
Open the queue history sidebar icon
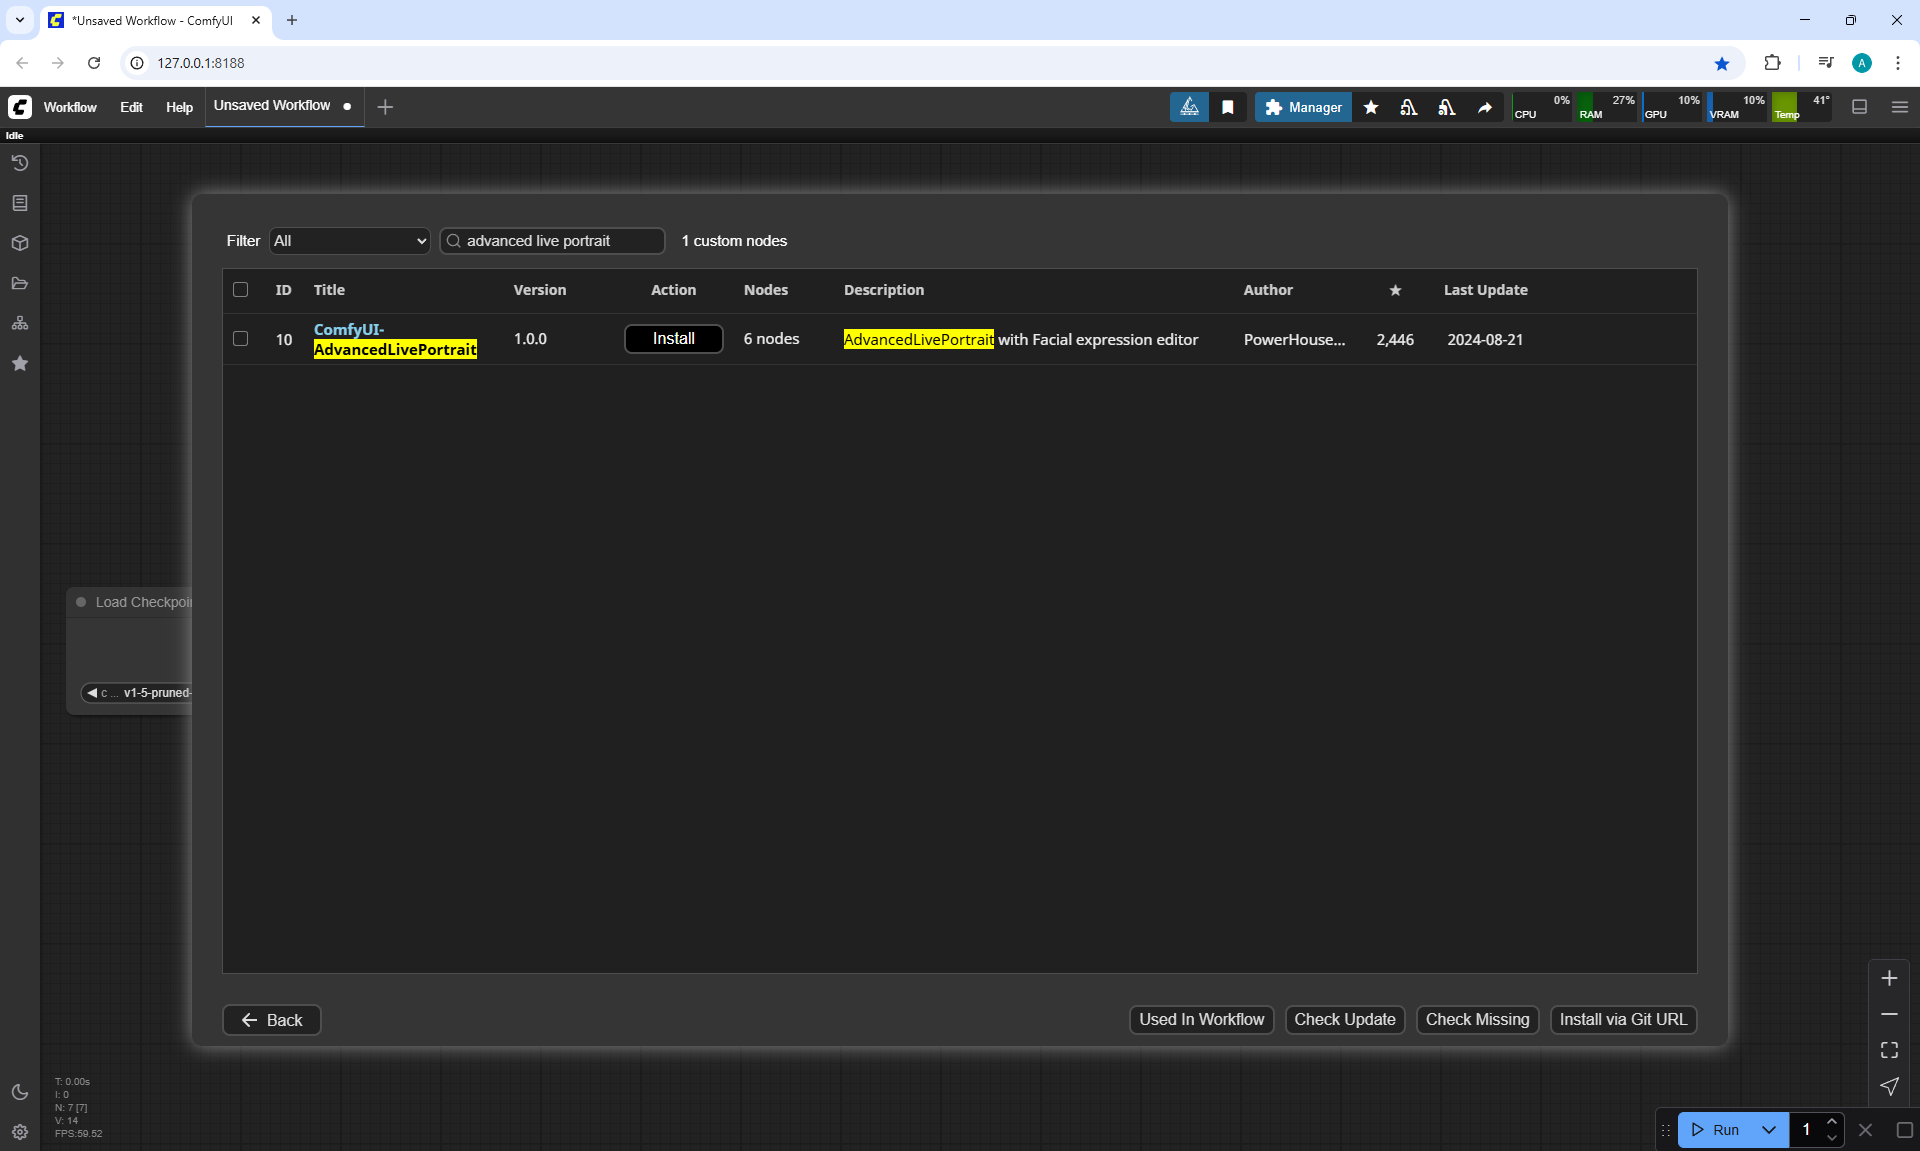[x=20, y=163]
